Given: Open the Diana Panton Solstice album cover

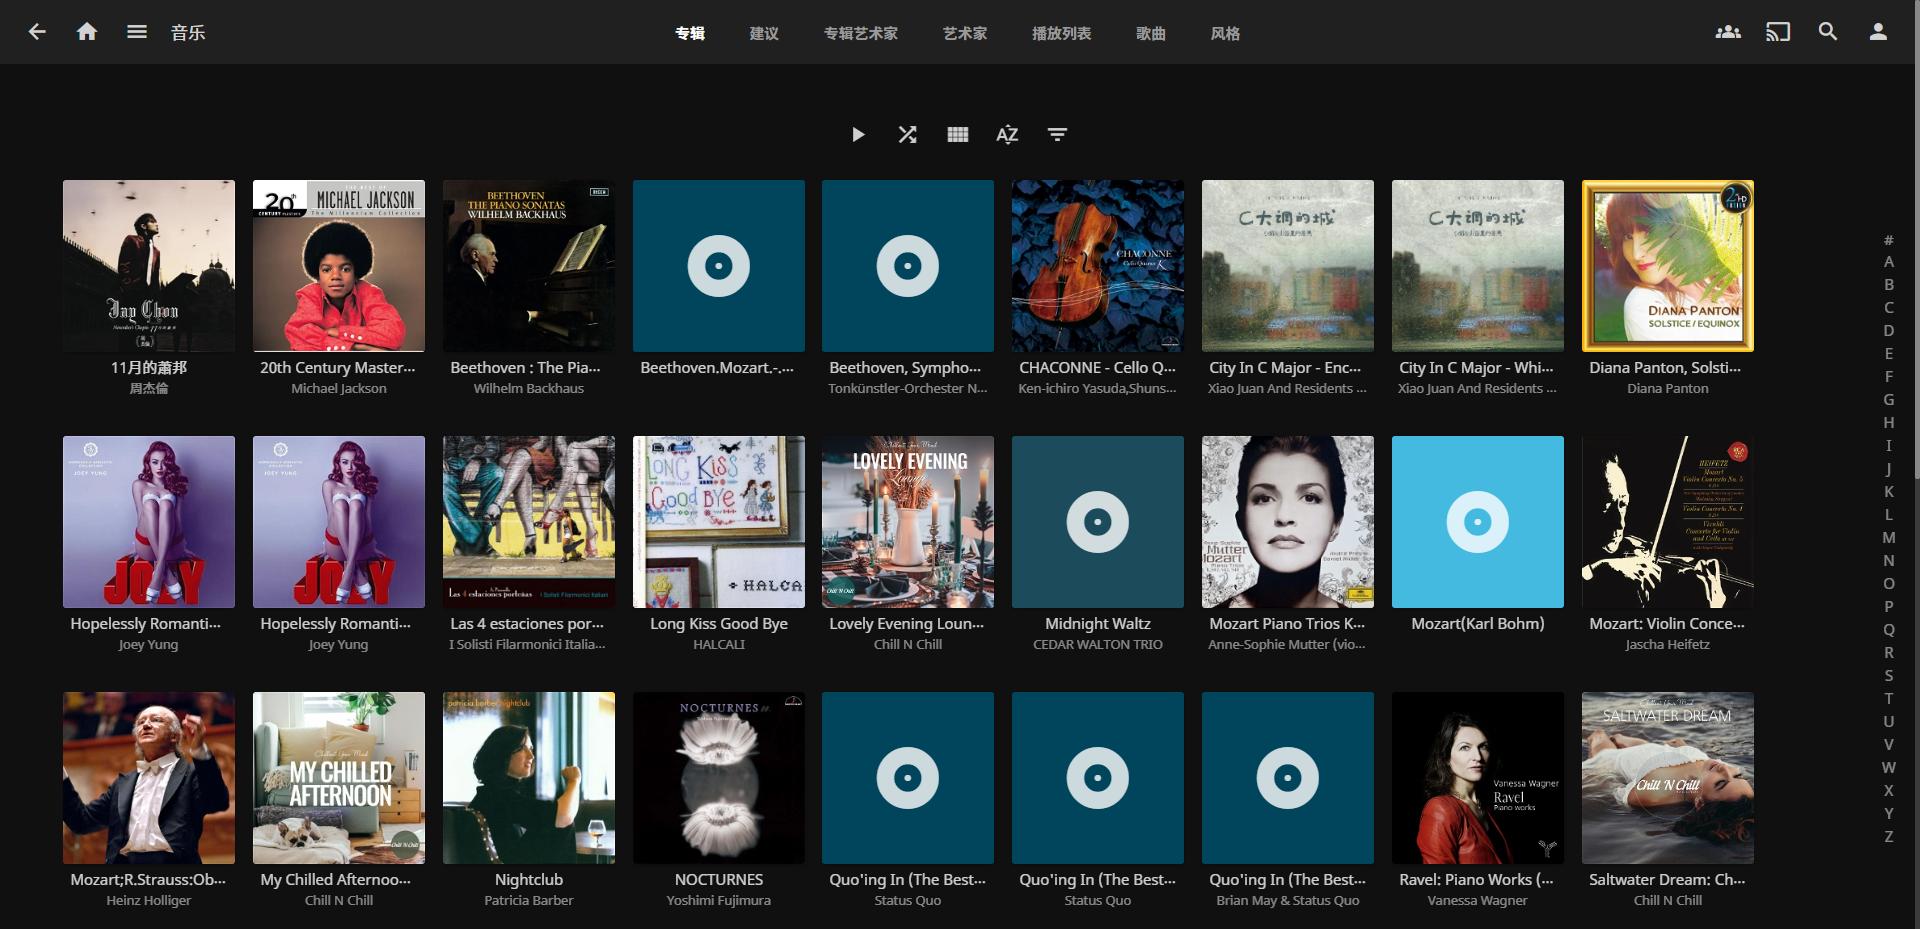Looking at the screenshot, I should point(1668,266).
